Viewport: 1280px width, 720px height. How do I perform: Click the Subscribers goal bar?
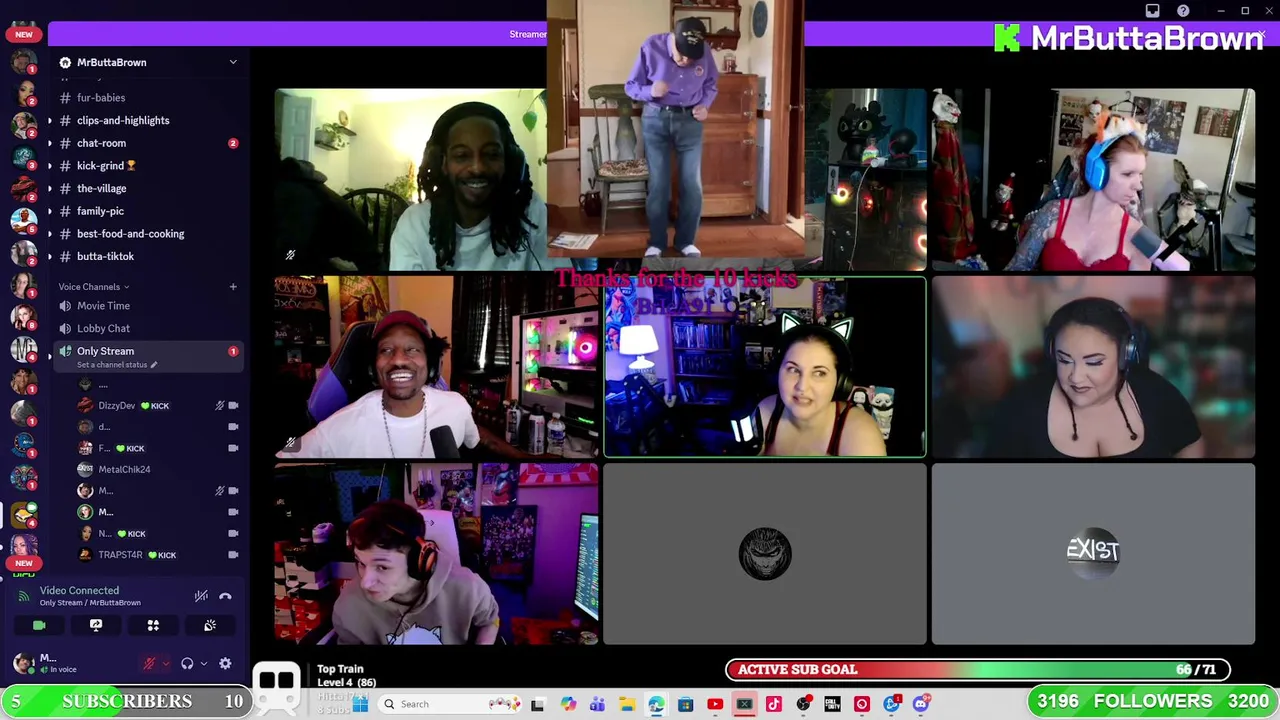126,701
